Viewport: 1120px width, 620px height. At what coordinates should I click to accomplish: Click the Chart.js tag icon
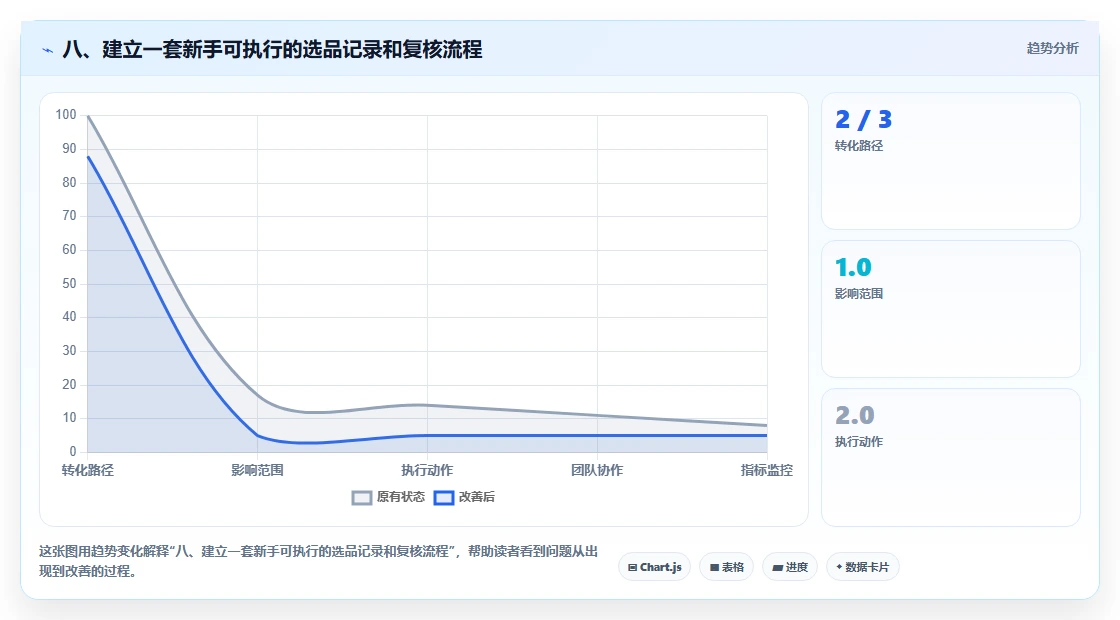632,568
